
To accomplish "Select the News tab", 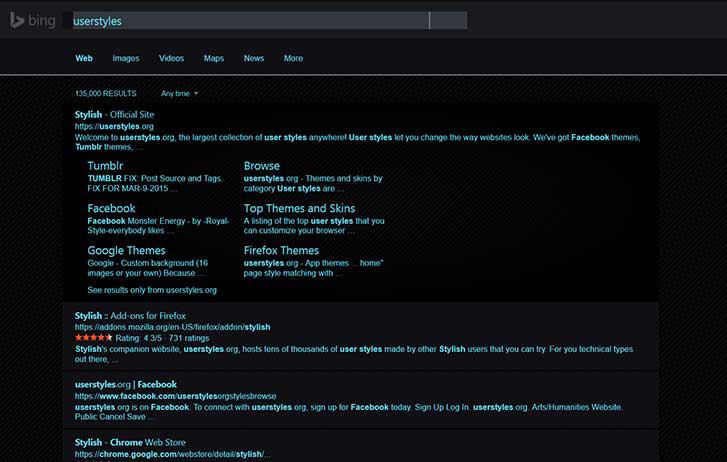I will point(254,58).
